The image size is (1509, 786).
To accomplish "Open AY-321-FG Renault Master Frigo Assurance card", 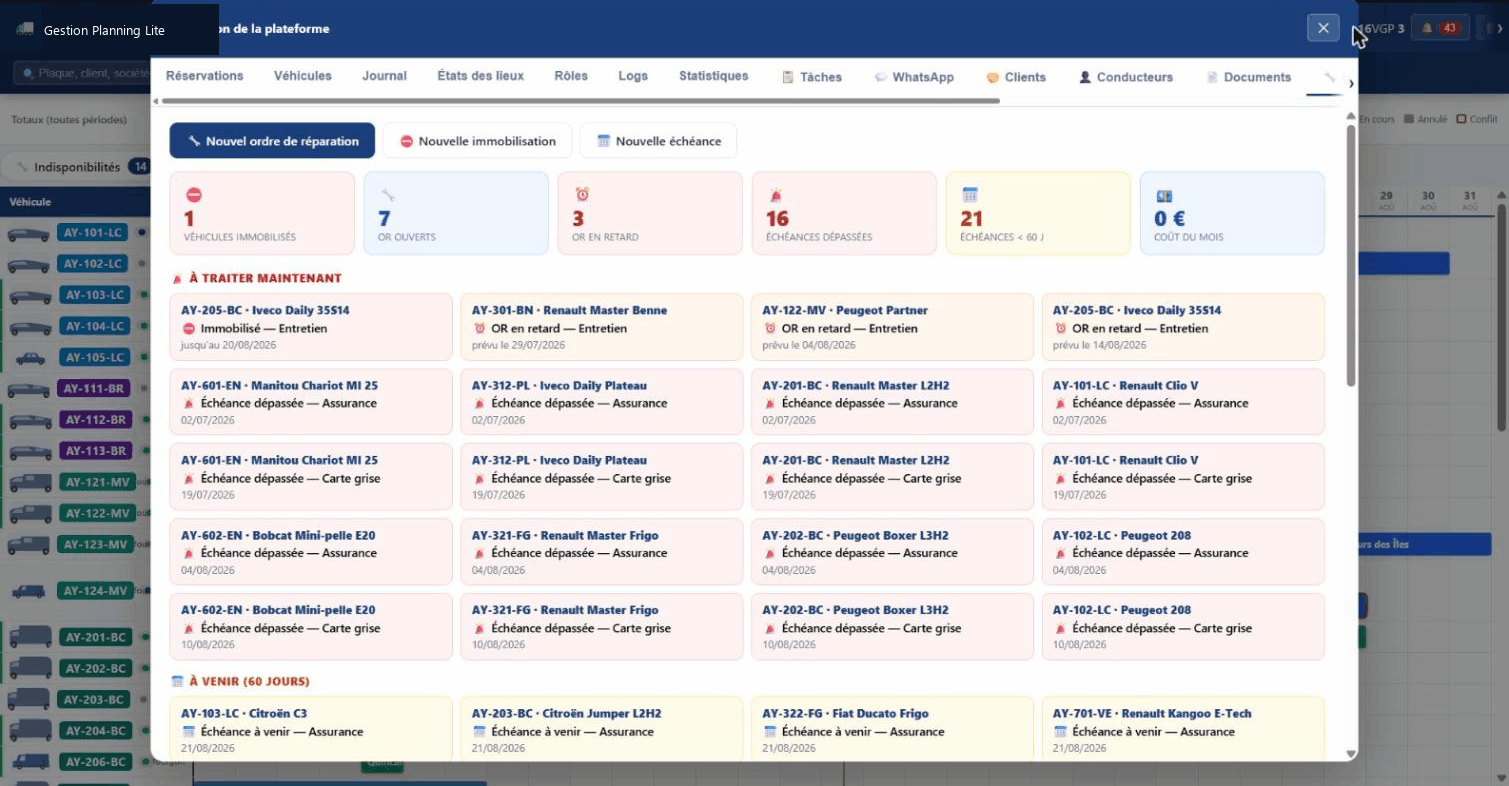I will tap(602, 552).
